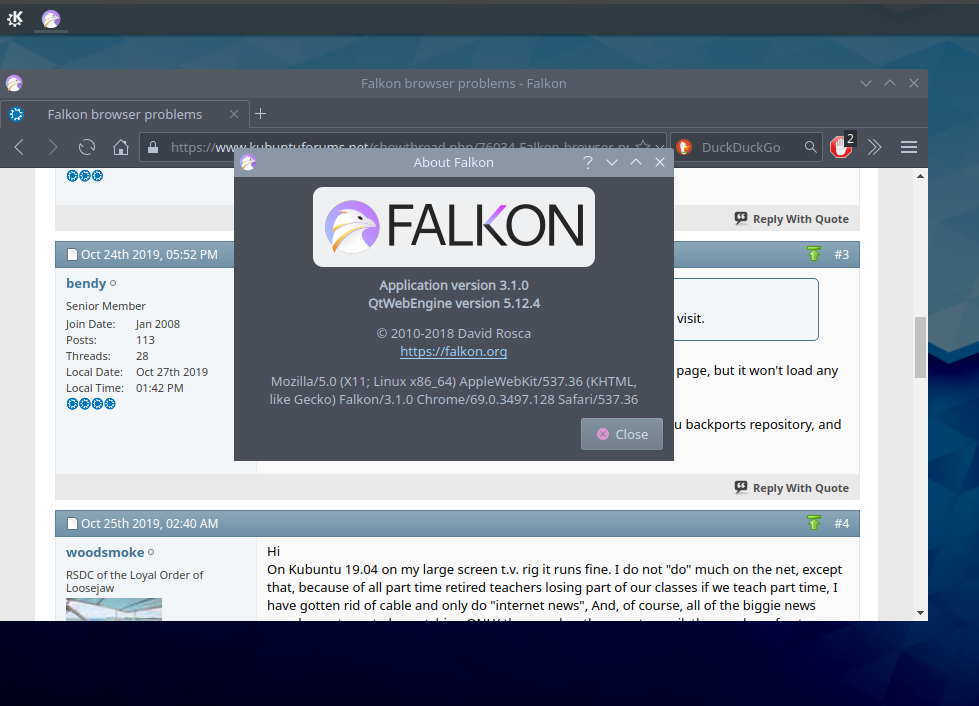This screenshot has height=706, width=979.
Task: Click the browser back arrow
Action: point(18,147)
